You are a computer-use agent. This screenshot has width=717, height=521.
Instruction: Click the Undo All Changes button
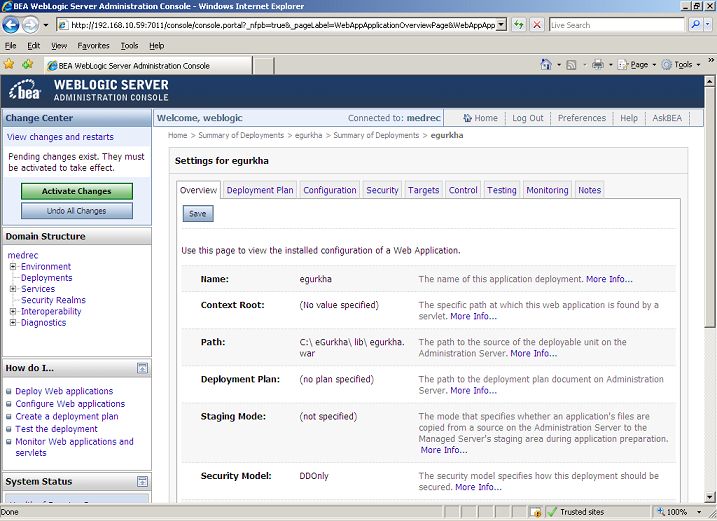tap(77, 211)
